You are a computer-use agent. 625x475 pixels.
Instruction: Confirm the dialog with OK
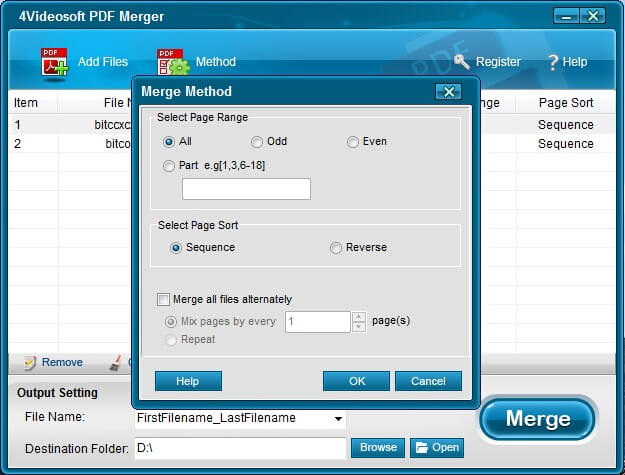click(x=356, y=381)
